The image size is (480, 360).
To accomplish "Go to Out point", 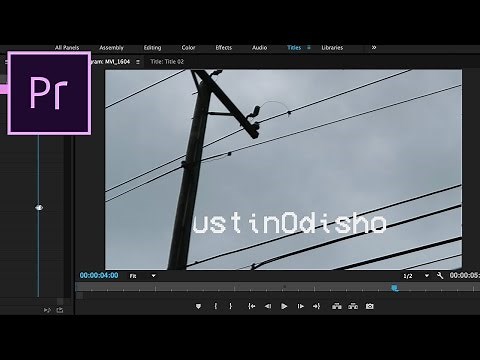I will (316, 306).
